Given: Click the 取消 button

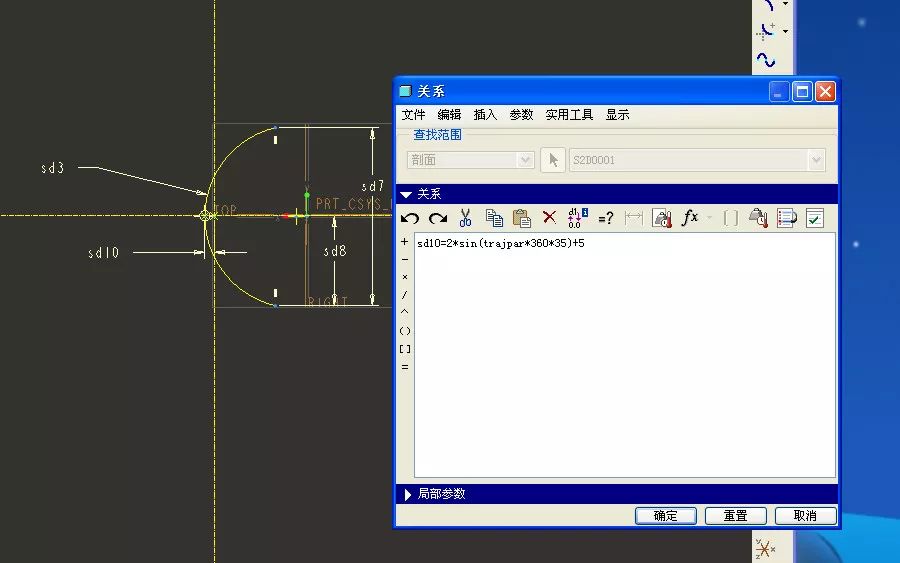Looking at the screenshot, I should point(805,515).
